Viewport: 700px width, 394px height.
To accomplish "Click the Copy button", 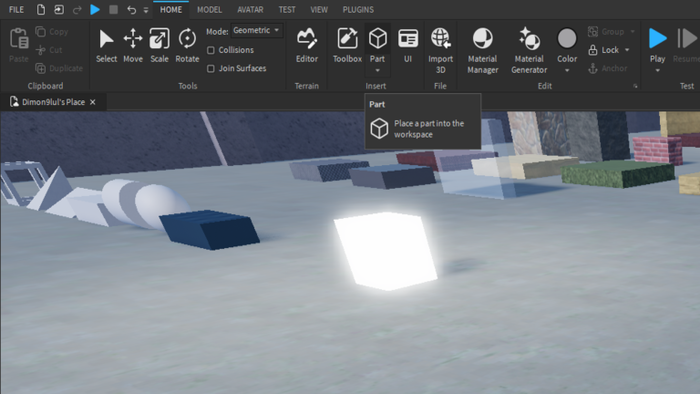I will coord(52,32).
